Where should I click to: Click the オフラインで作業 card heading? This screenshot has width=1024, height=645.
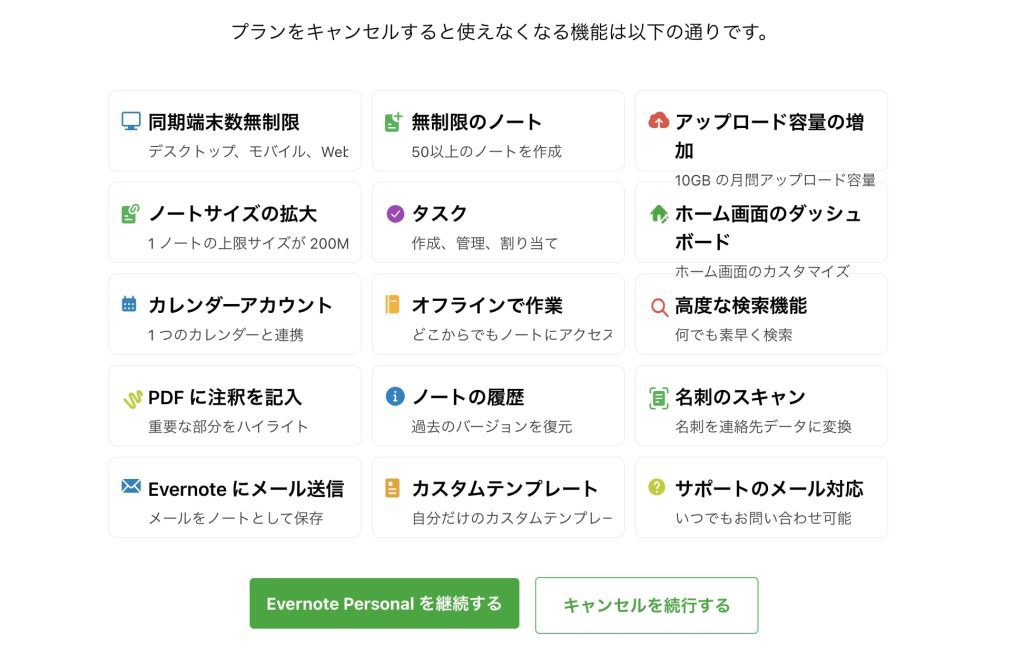(487, 306)
